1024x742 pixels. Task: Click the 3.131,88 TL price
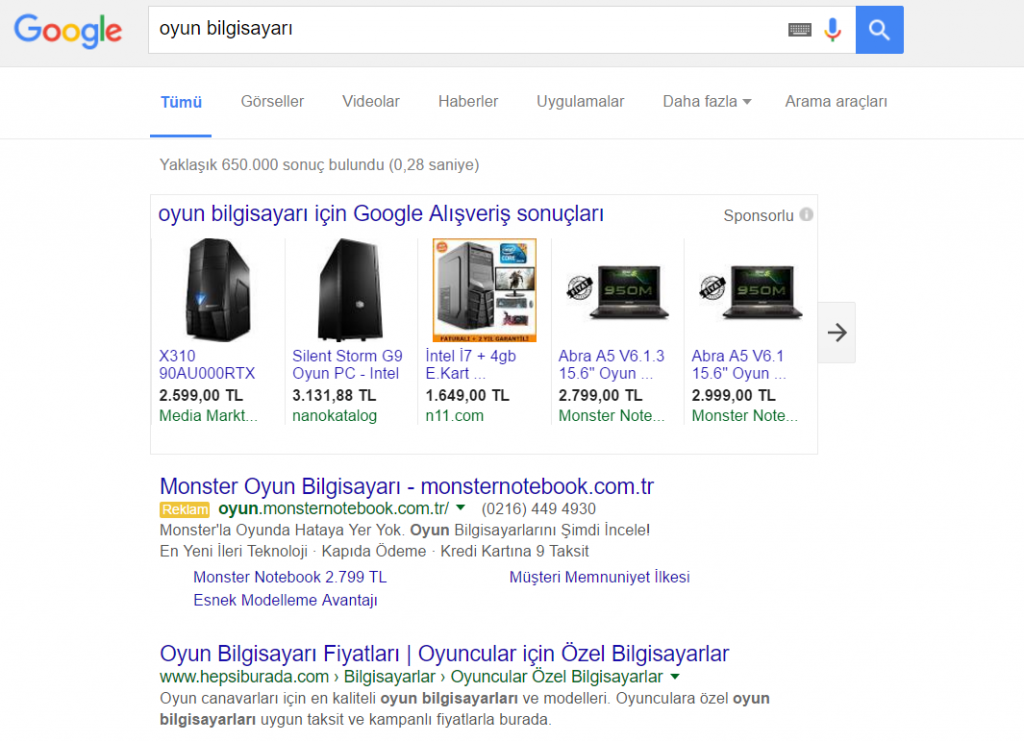pos(334,395)
